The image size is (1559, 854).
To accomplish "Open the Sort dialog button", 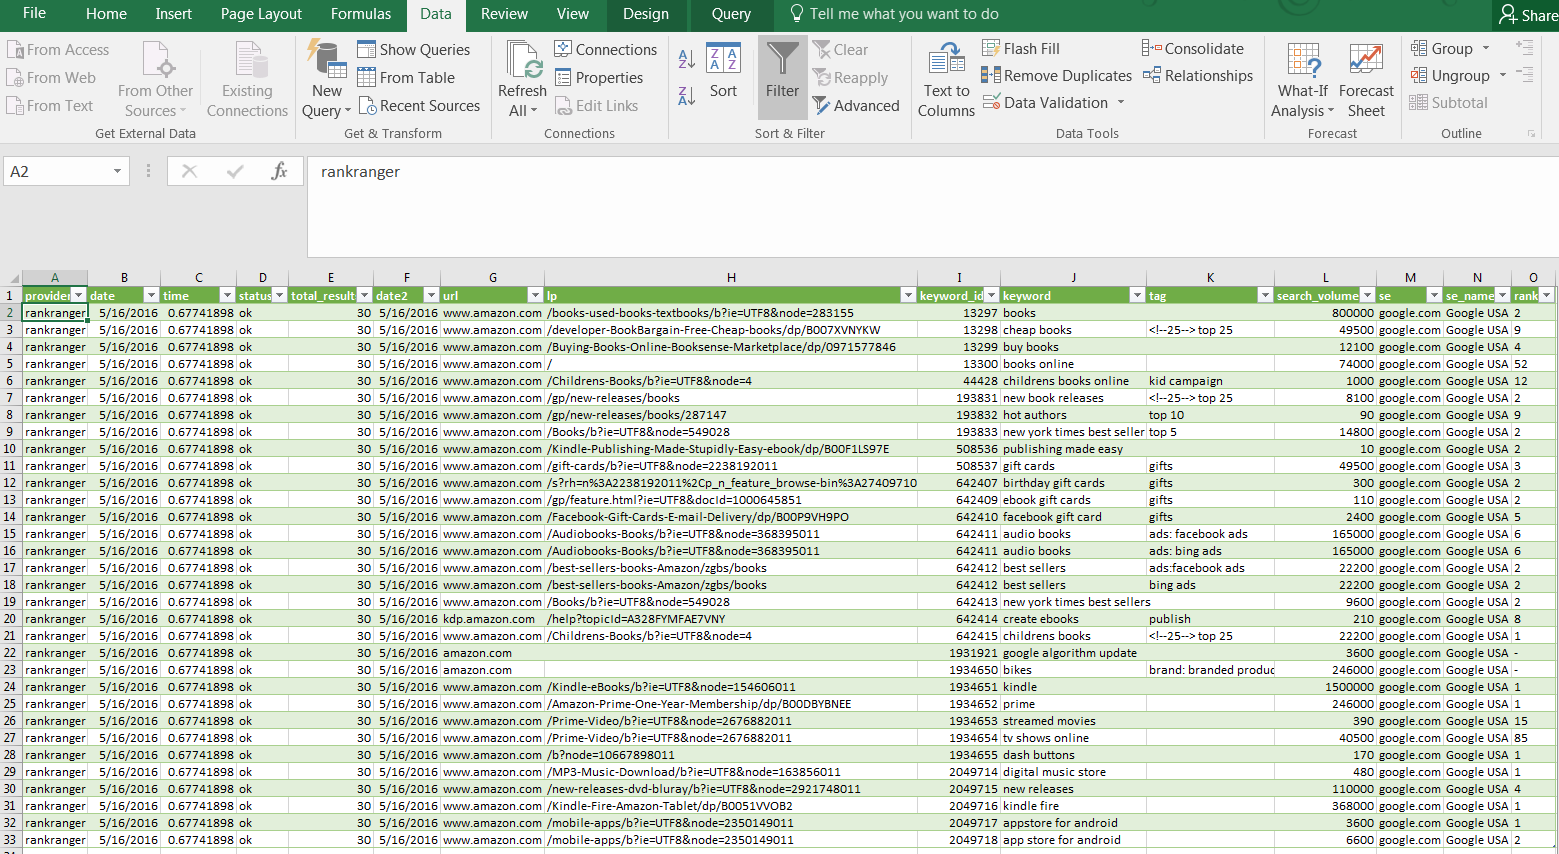I will point(723,70).
